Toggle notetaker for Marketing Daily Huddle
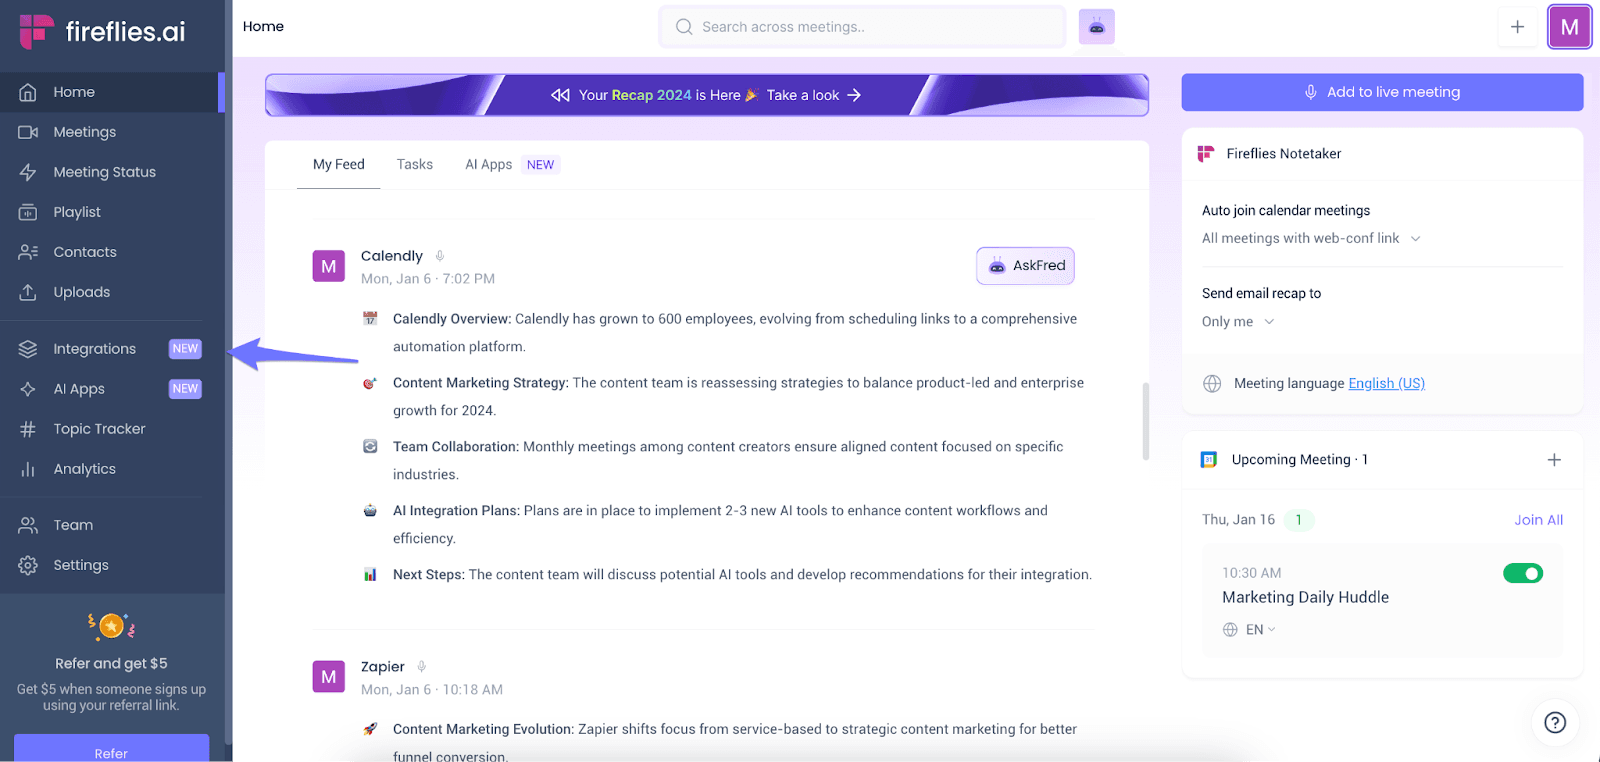1600x762 pixels. click(x=1523, y=573)
